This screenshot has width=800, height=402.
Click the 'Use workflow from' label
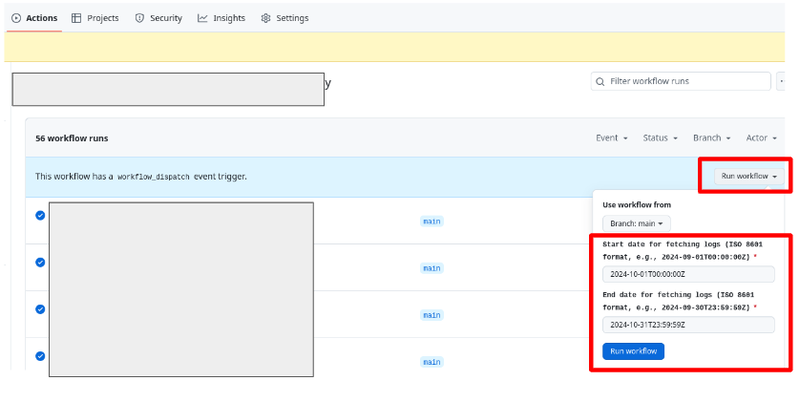click(x=636, y=205)
